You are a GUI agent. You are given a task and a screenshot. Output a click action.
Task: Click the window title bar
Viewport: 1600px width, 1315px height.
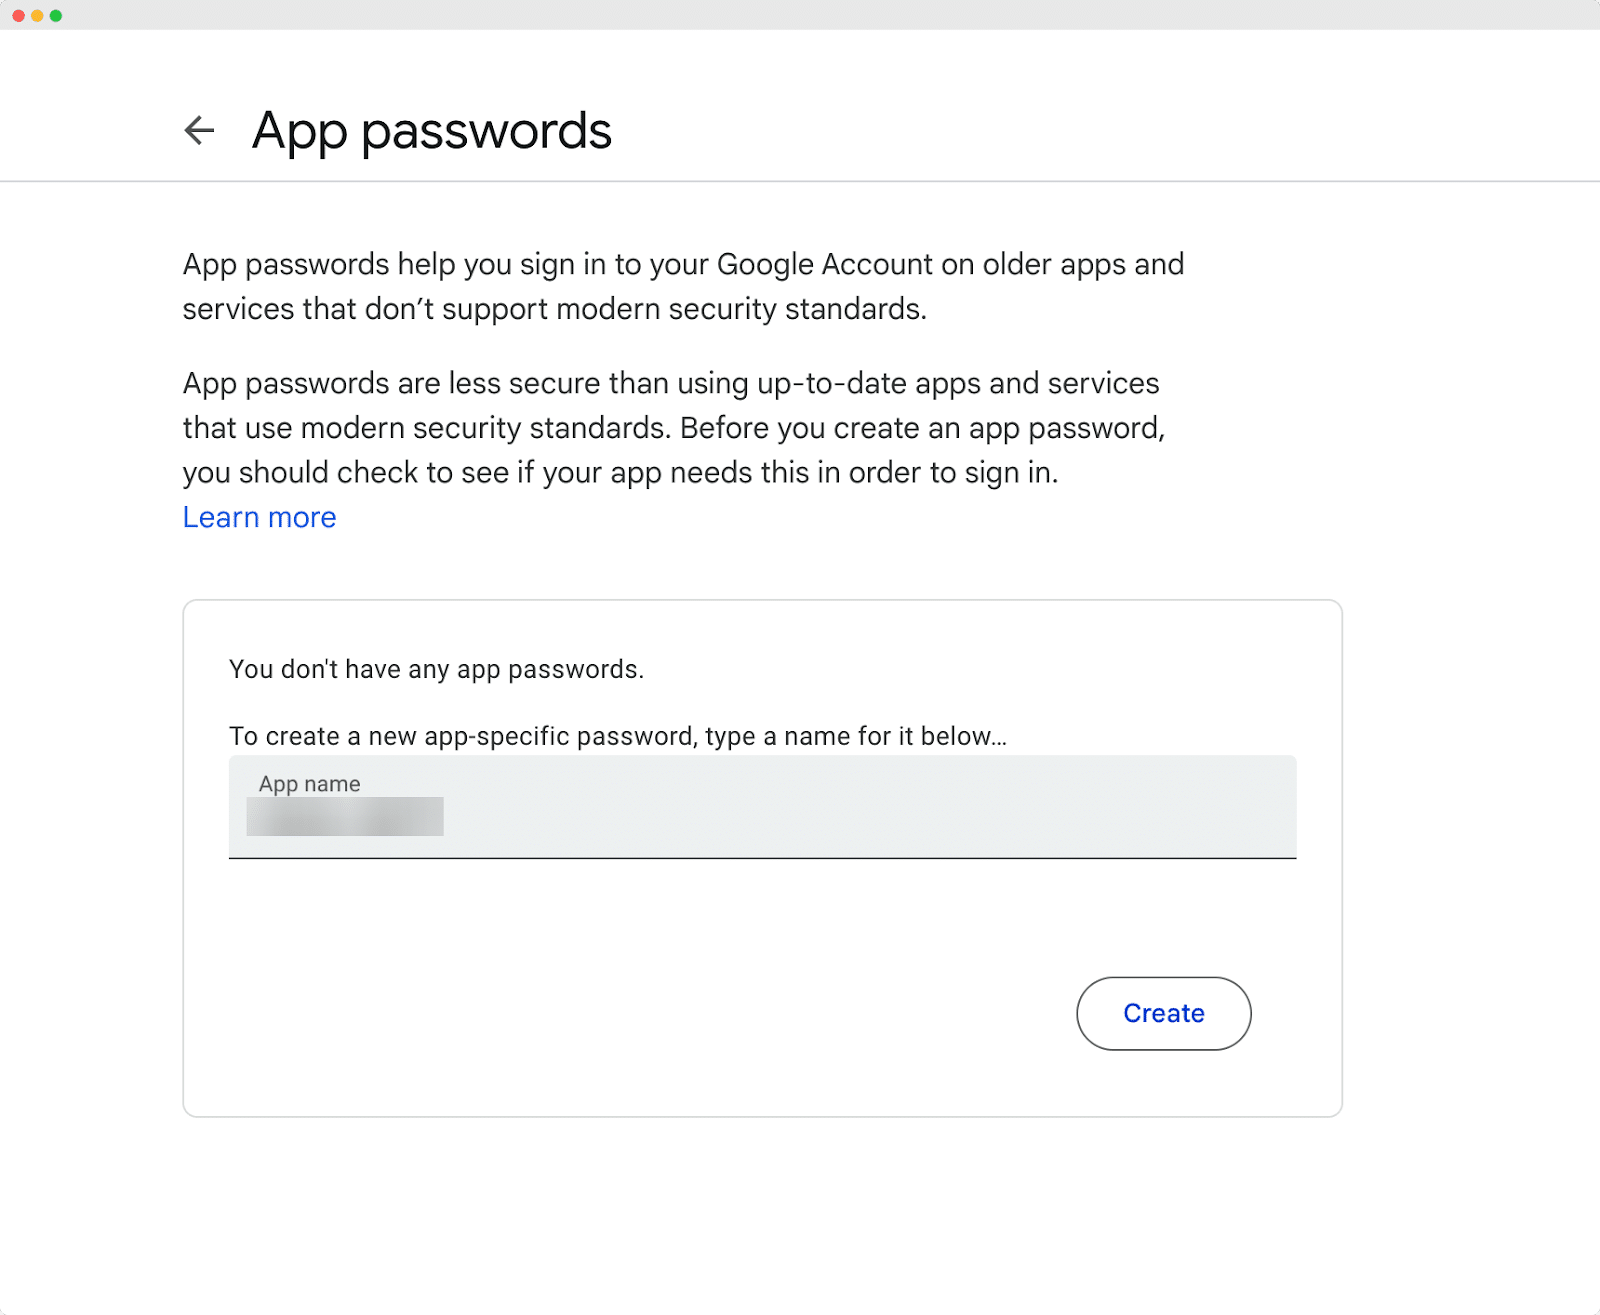coord(800,15)
